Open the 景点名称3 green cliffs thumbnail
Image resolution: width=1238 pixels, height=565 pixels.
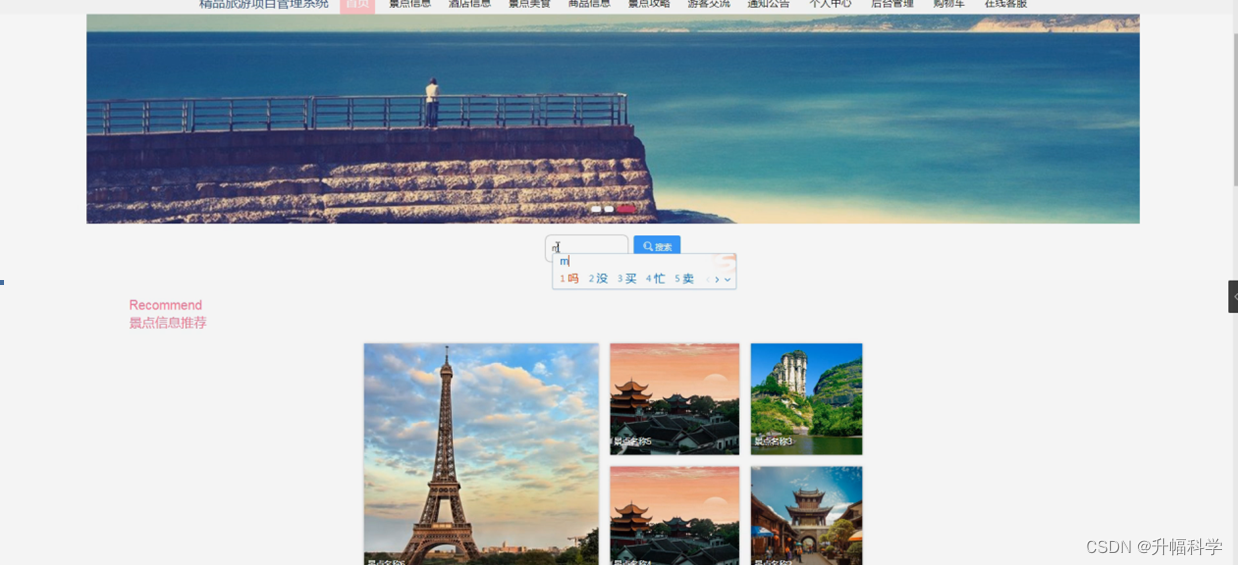tap(806, 399)
